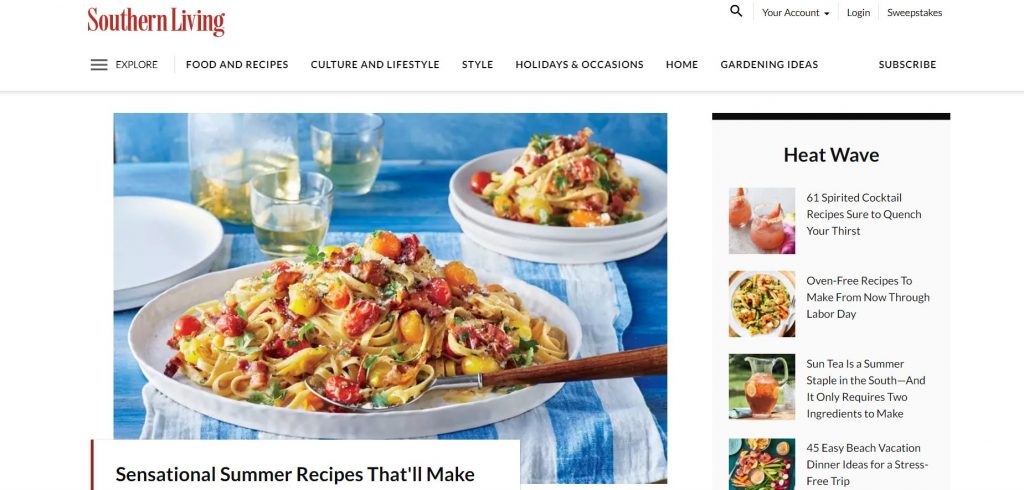Select the Home menu item
This screenshot has width=1024, height=490.
tap(682, 65)
